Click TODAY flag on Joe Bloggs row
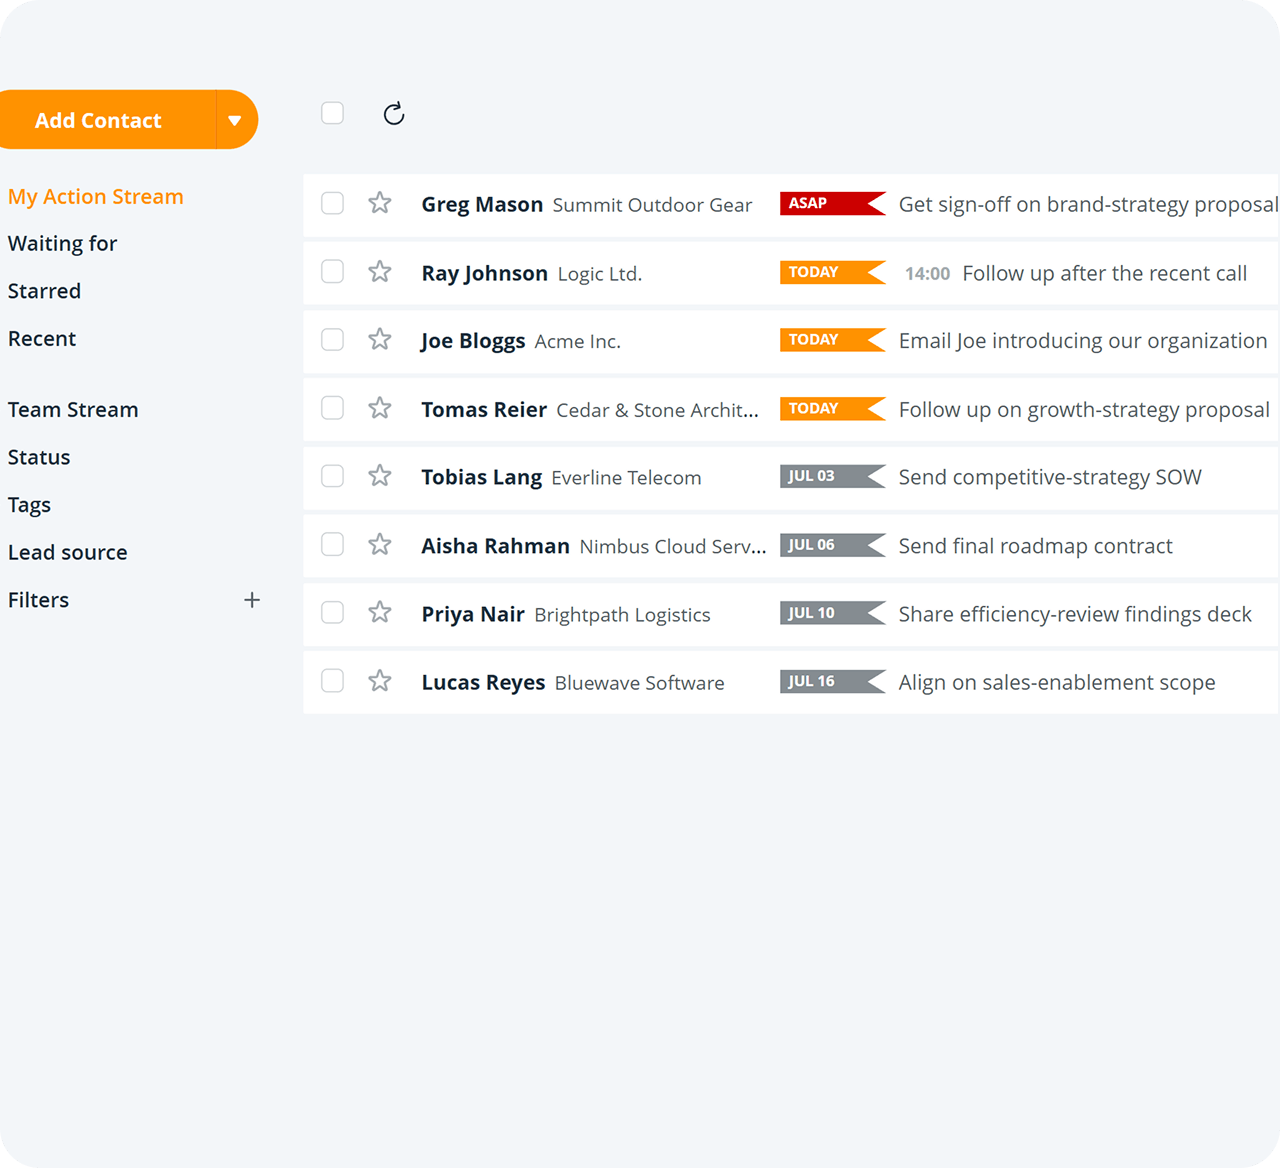This screenshot has height=1168, width=1280. point(833,340)
